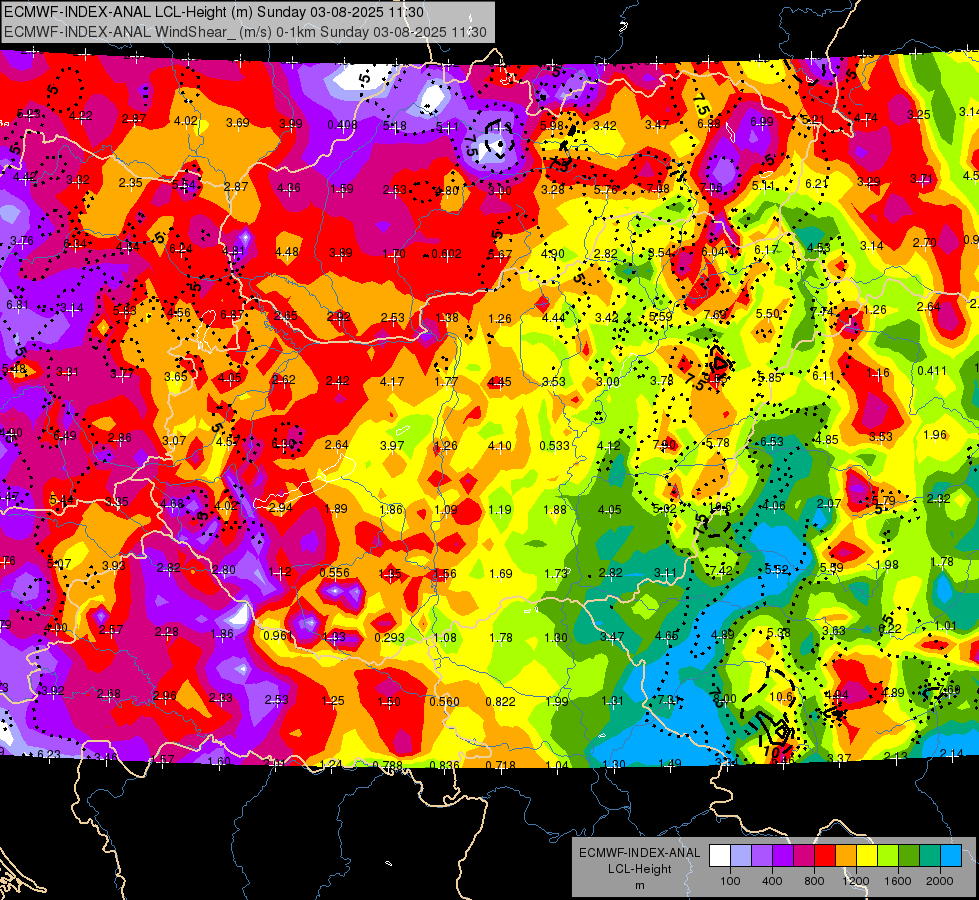Click wind shear value 6.88
The image size is (979, 900).
coord(709,123)
